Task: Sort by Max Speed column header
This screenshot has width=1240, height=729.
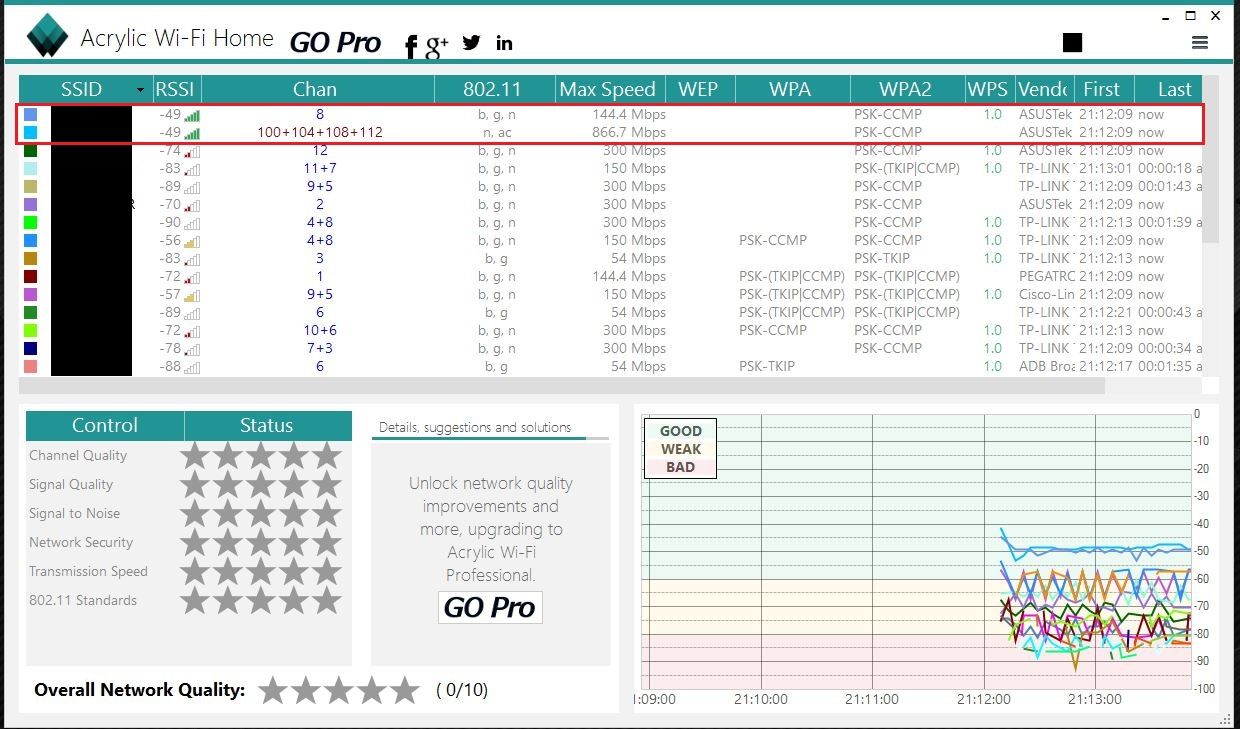Action: pyautogui.click(x=608, y=89)
